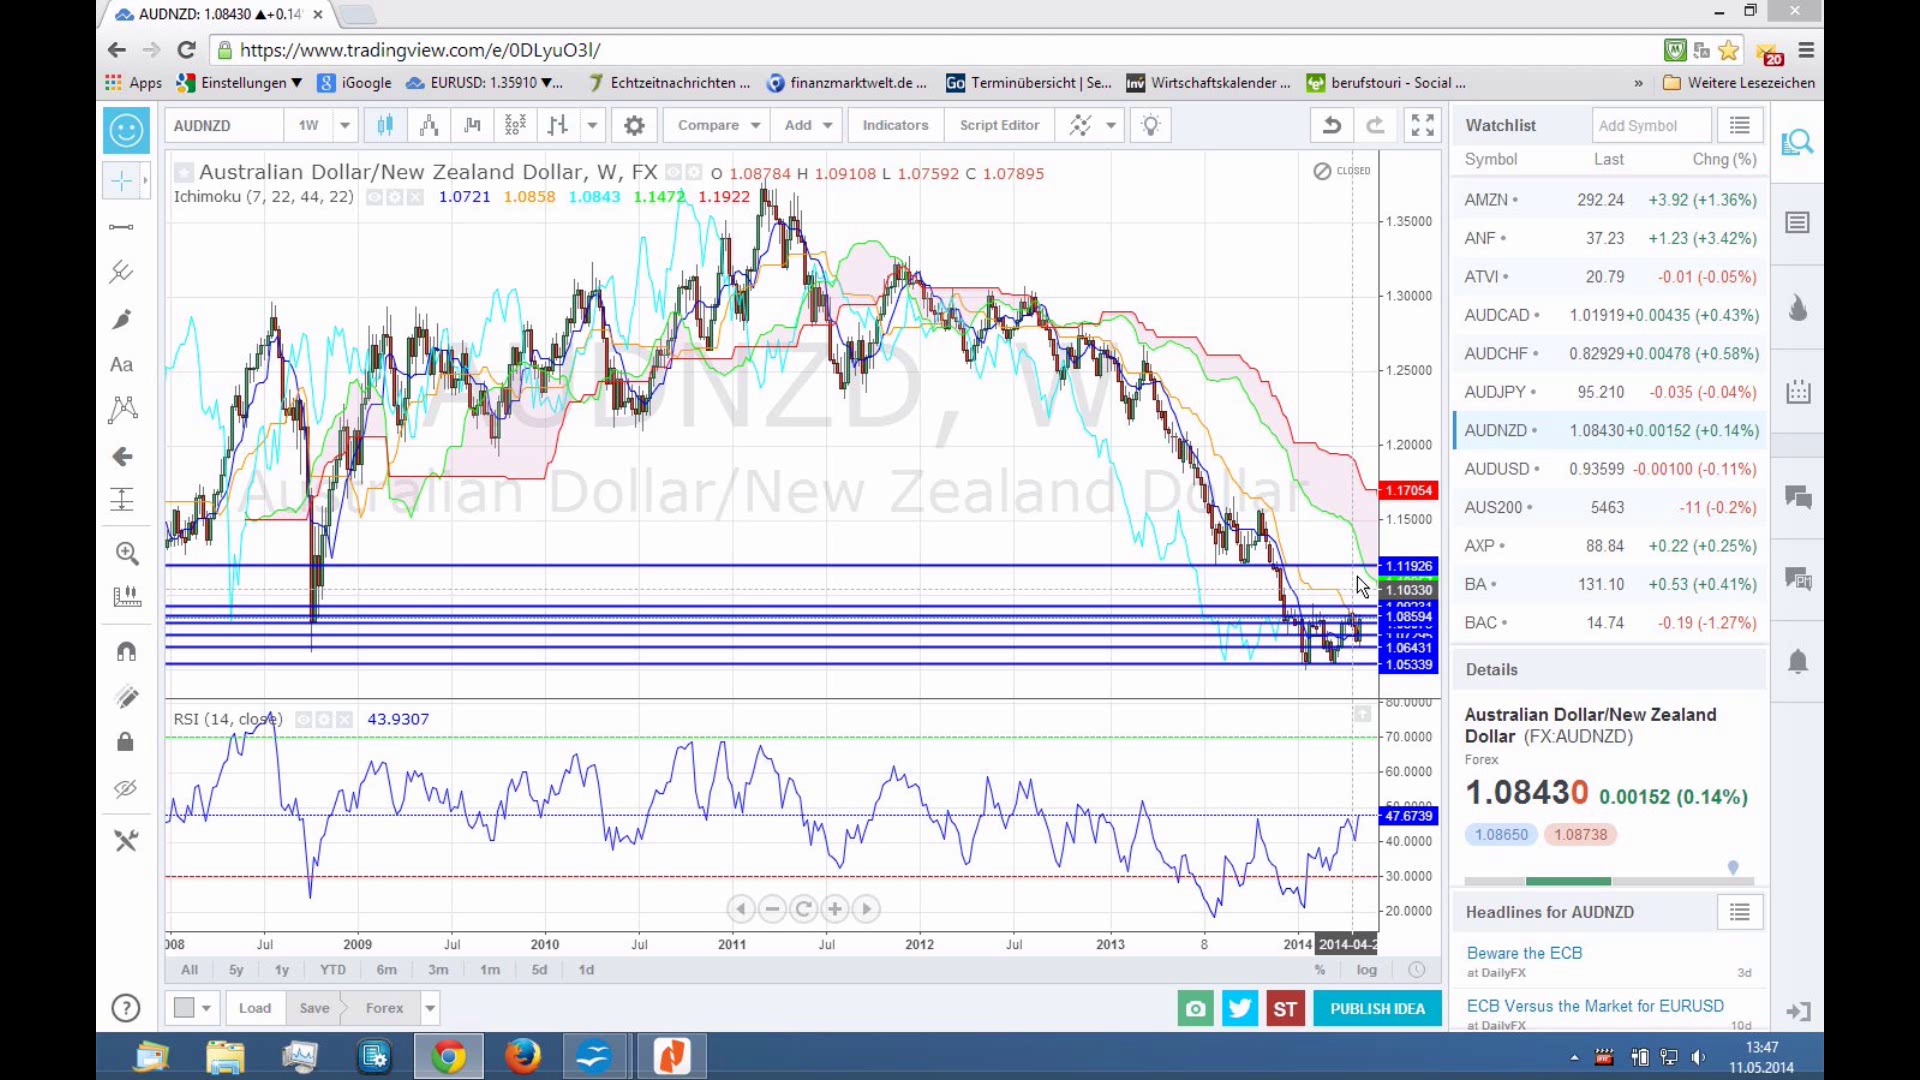Expand the Add dropdown arrow
1920x1080 pixels.
point(828,125)
